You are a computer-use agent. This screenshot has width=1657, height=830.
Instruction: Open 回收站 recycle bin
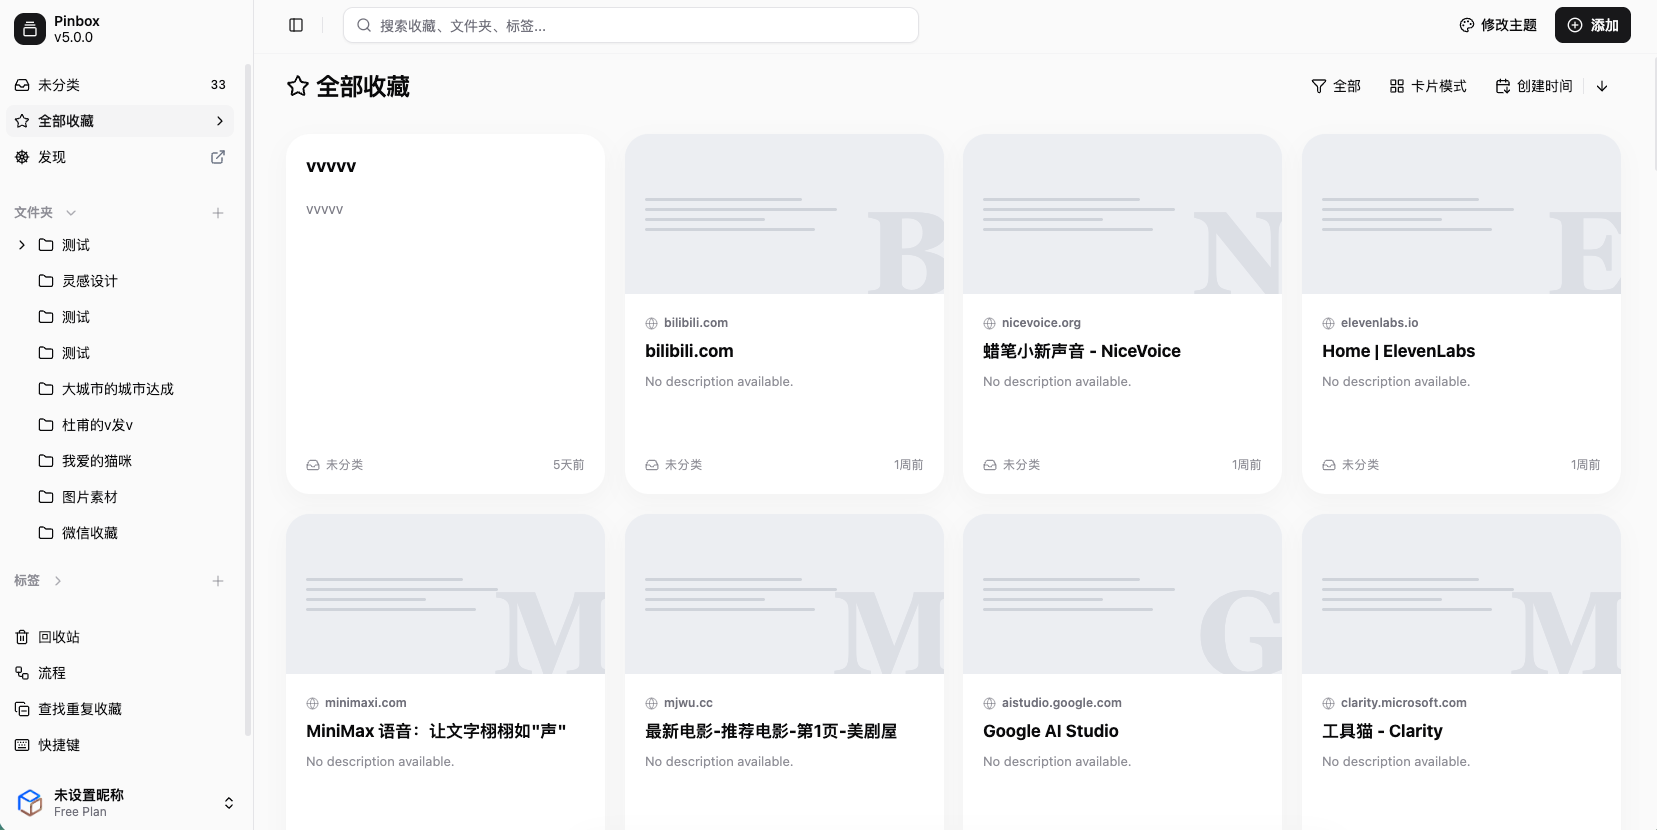(x=120, y=637)
